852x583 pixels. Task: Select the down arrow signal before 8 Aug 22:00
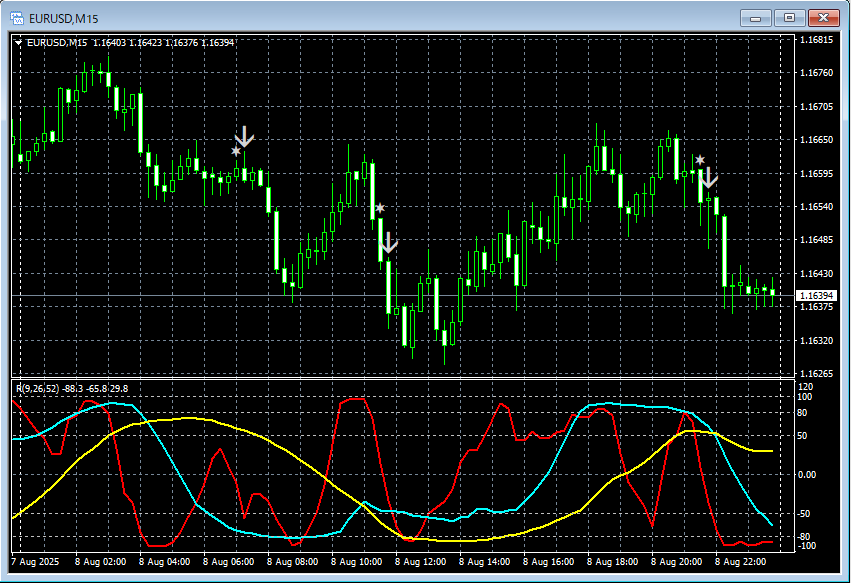(709, 177)
